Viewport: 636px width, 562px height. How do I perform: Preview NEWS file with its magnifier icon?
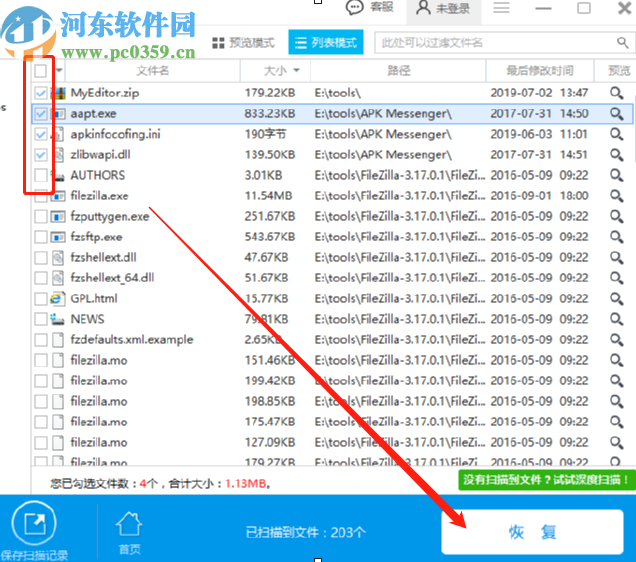[x=617, y=320]
